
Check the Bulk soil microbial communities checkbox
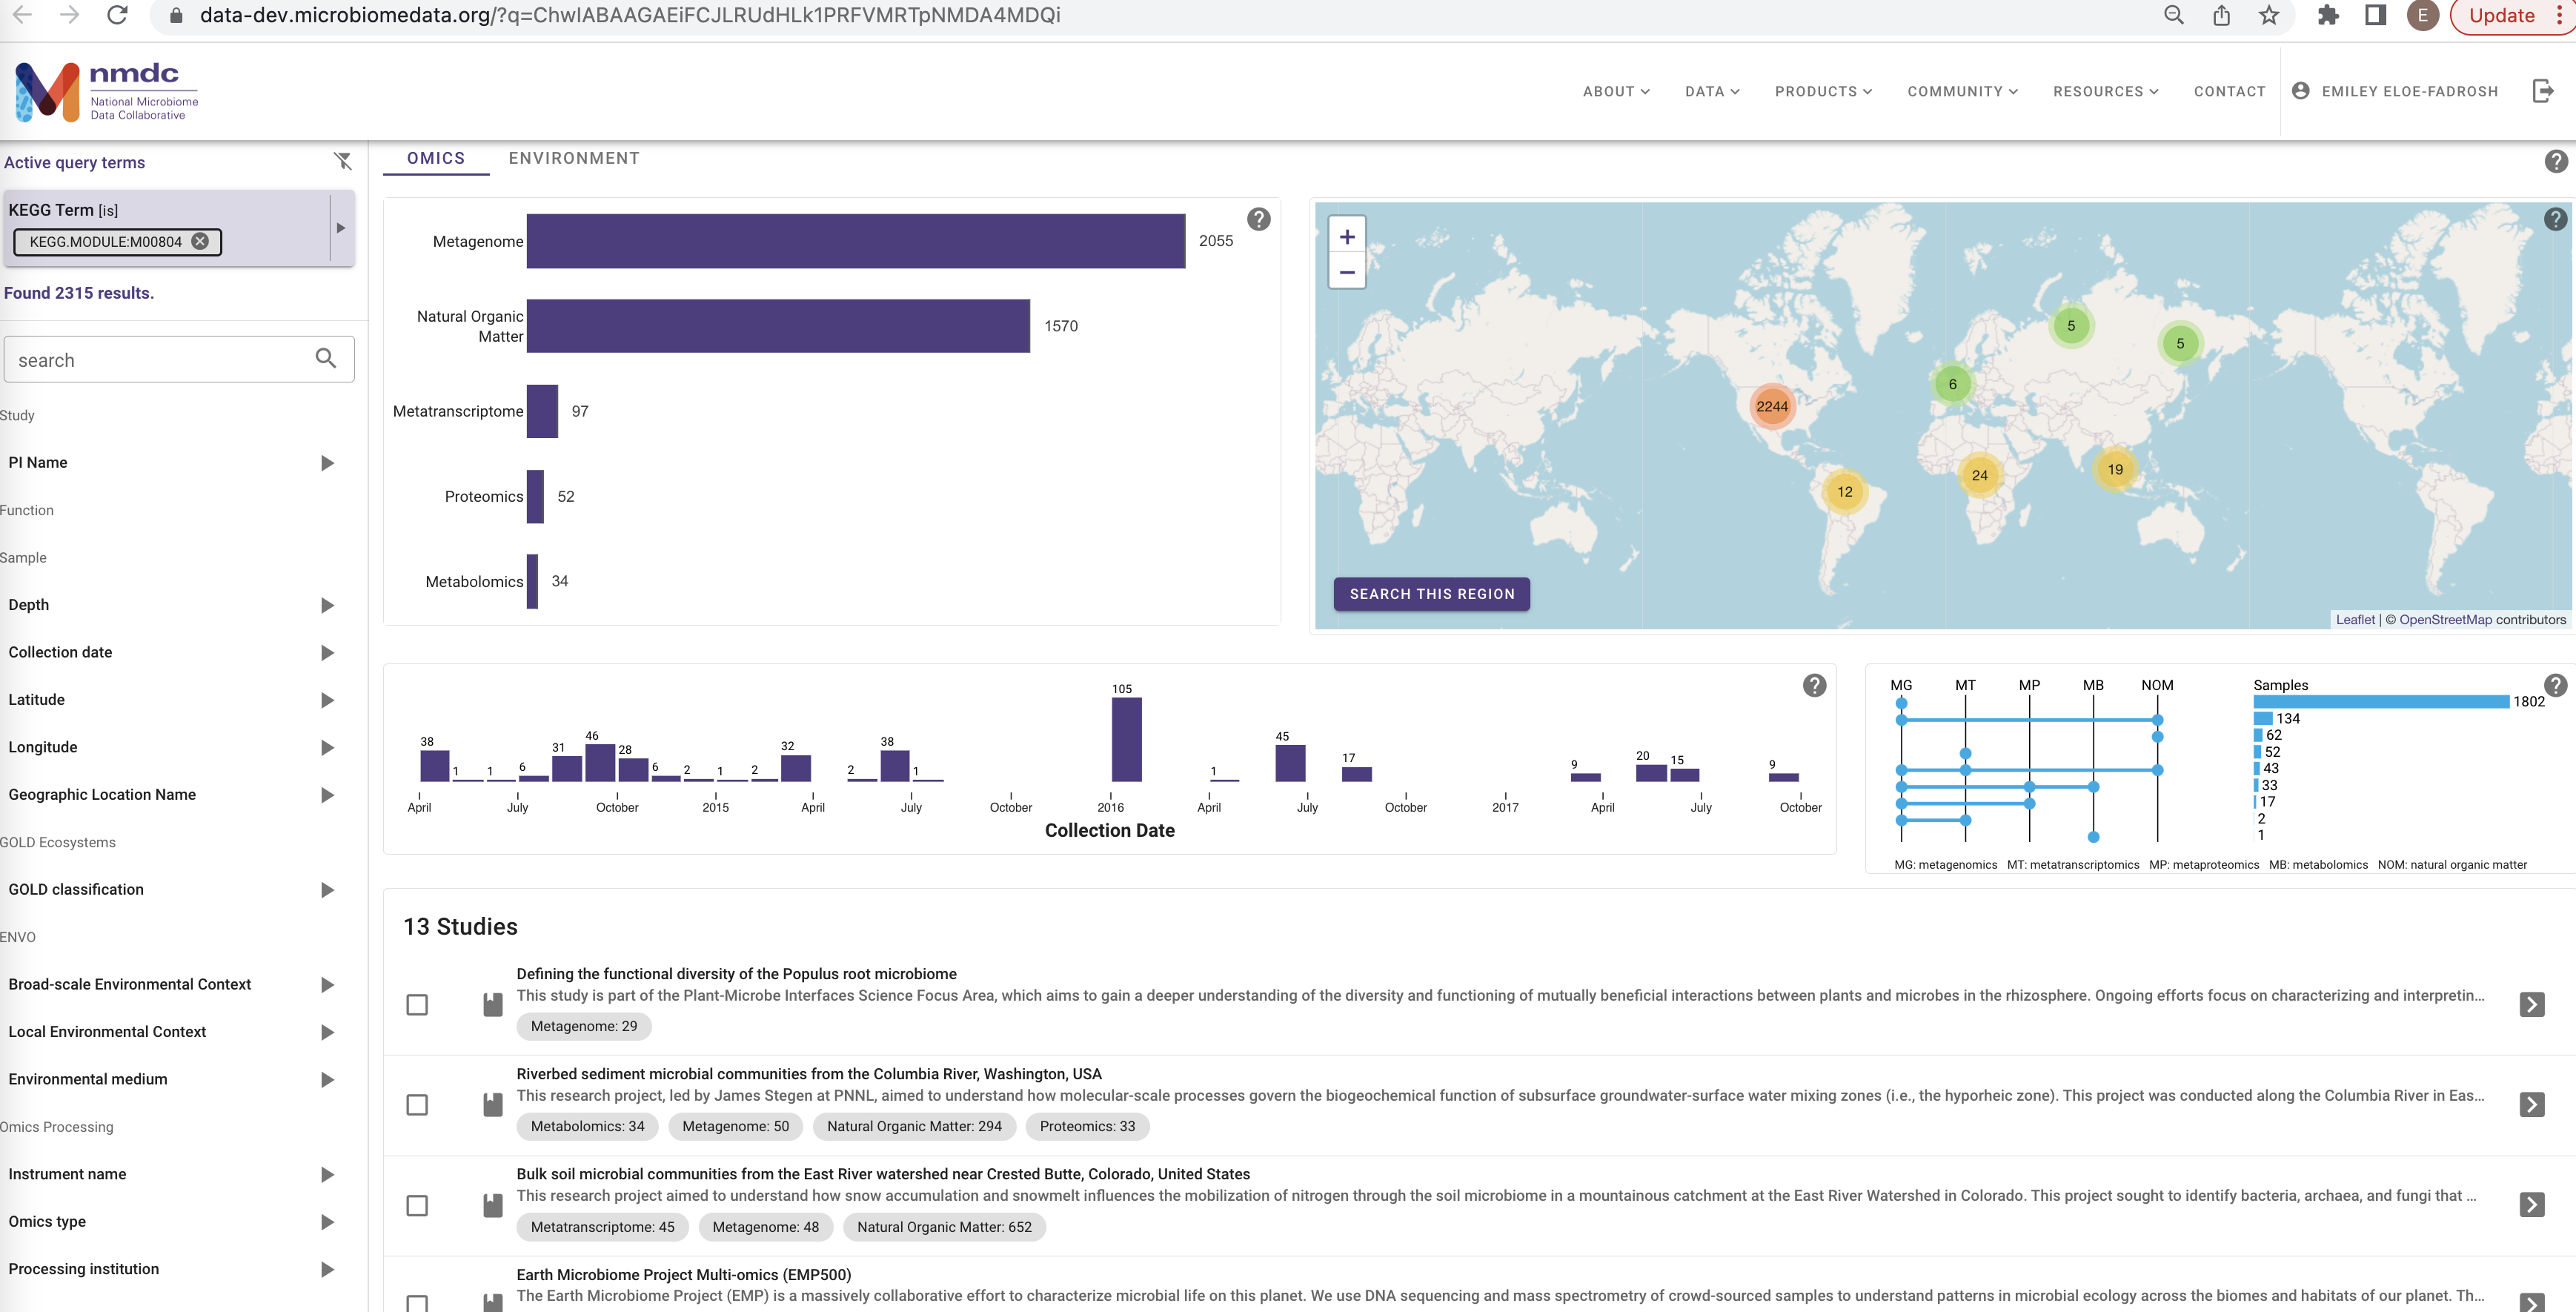coord(417,1206)
